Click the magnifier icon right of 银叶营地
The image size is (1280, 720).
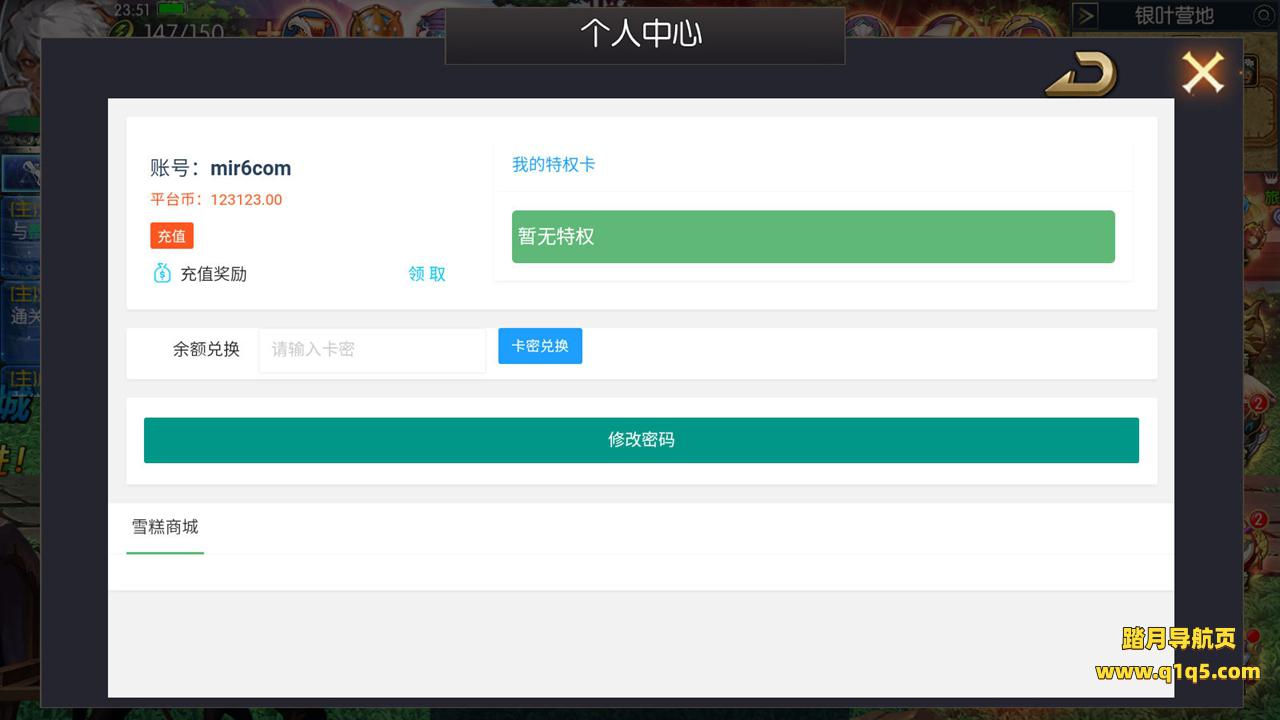(1263, 15)
